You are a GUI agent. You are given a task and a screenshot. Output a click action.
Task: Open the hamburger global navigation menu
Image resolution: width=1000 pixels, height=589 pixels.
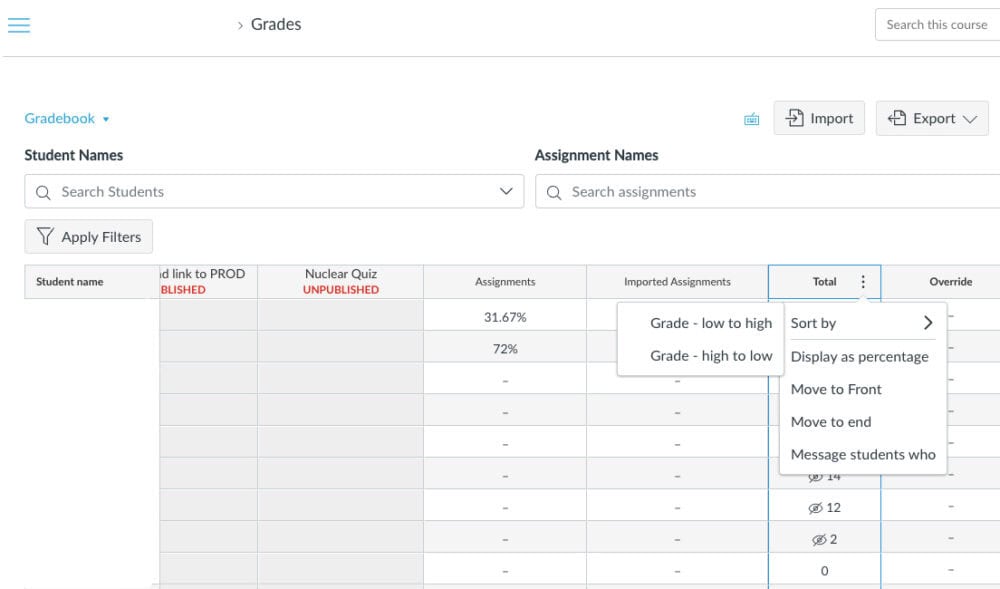pos(19,25)
